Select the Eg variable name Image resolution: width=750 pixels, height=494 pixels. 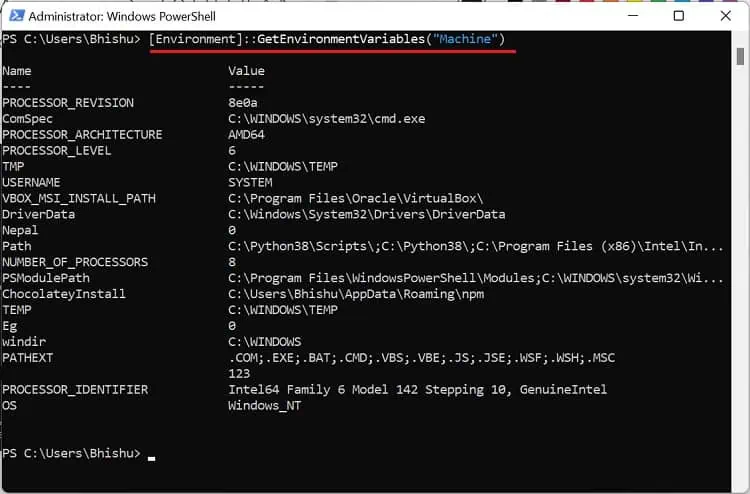10,326
